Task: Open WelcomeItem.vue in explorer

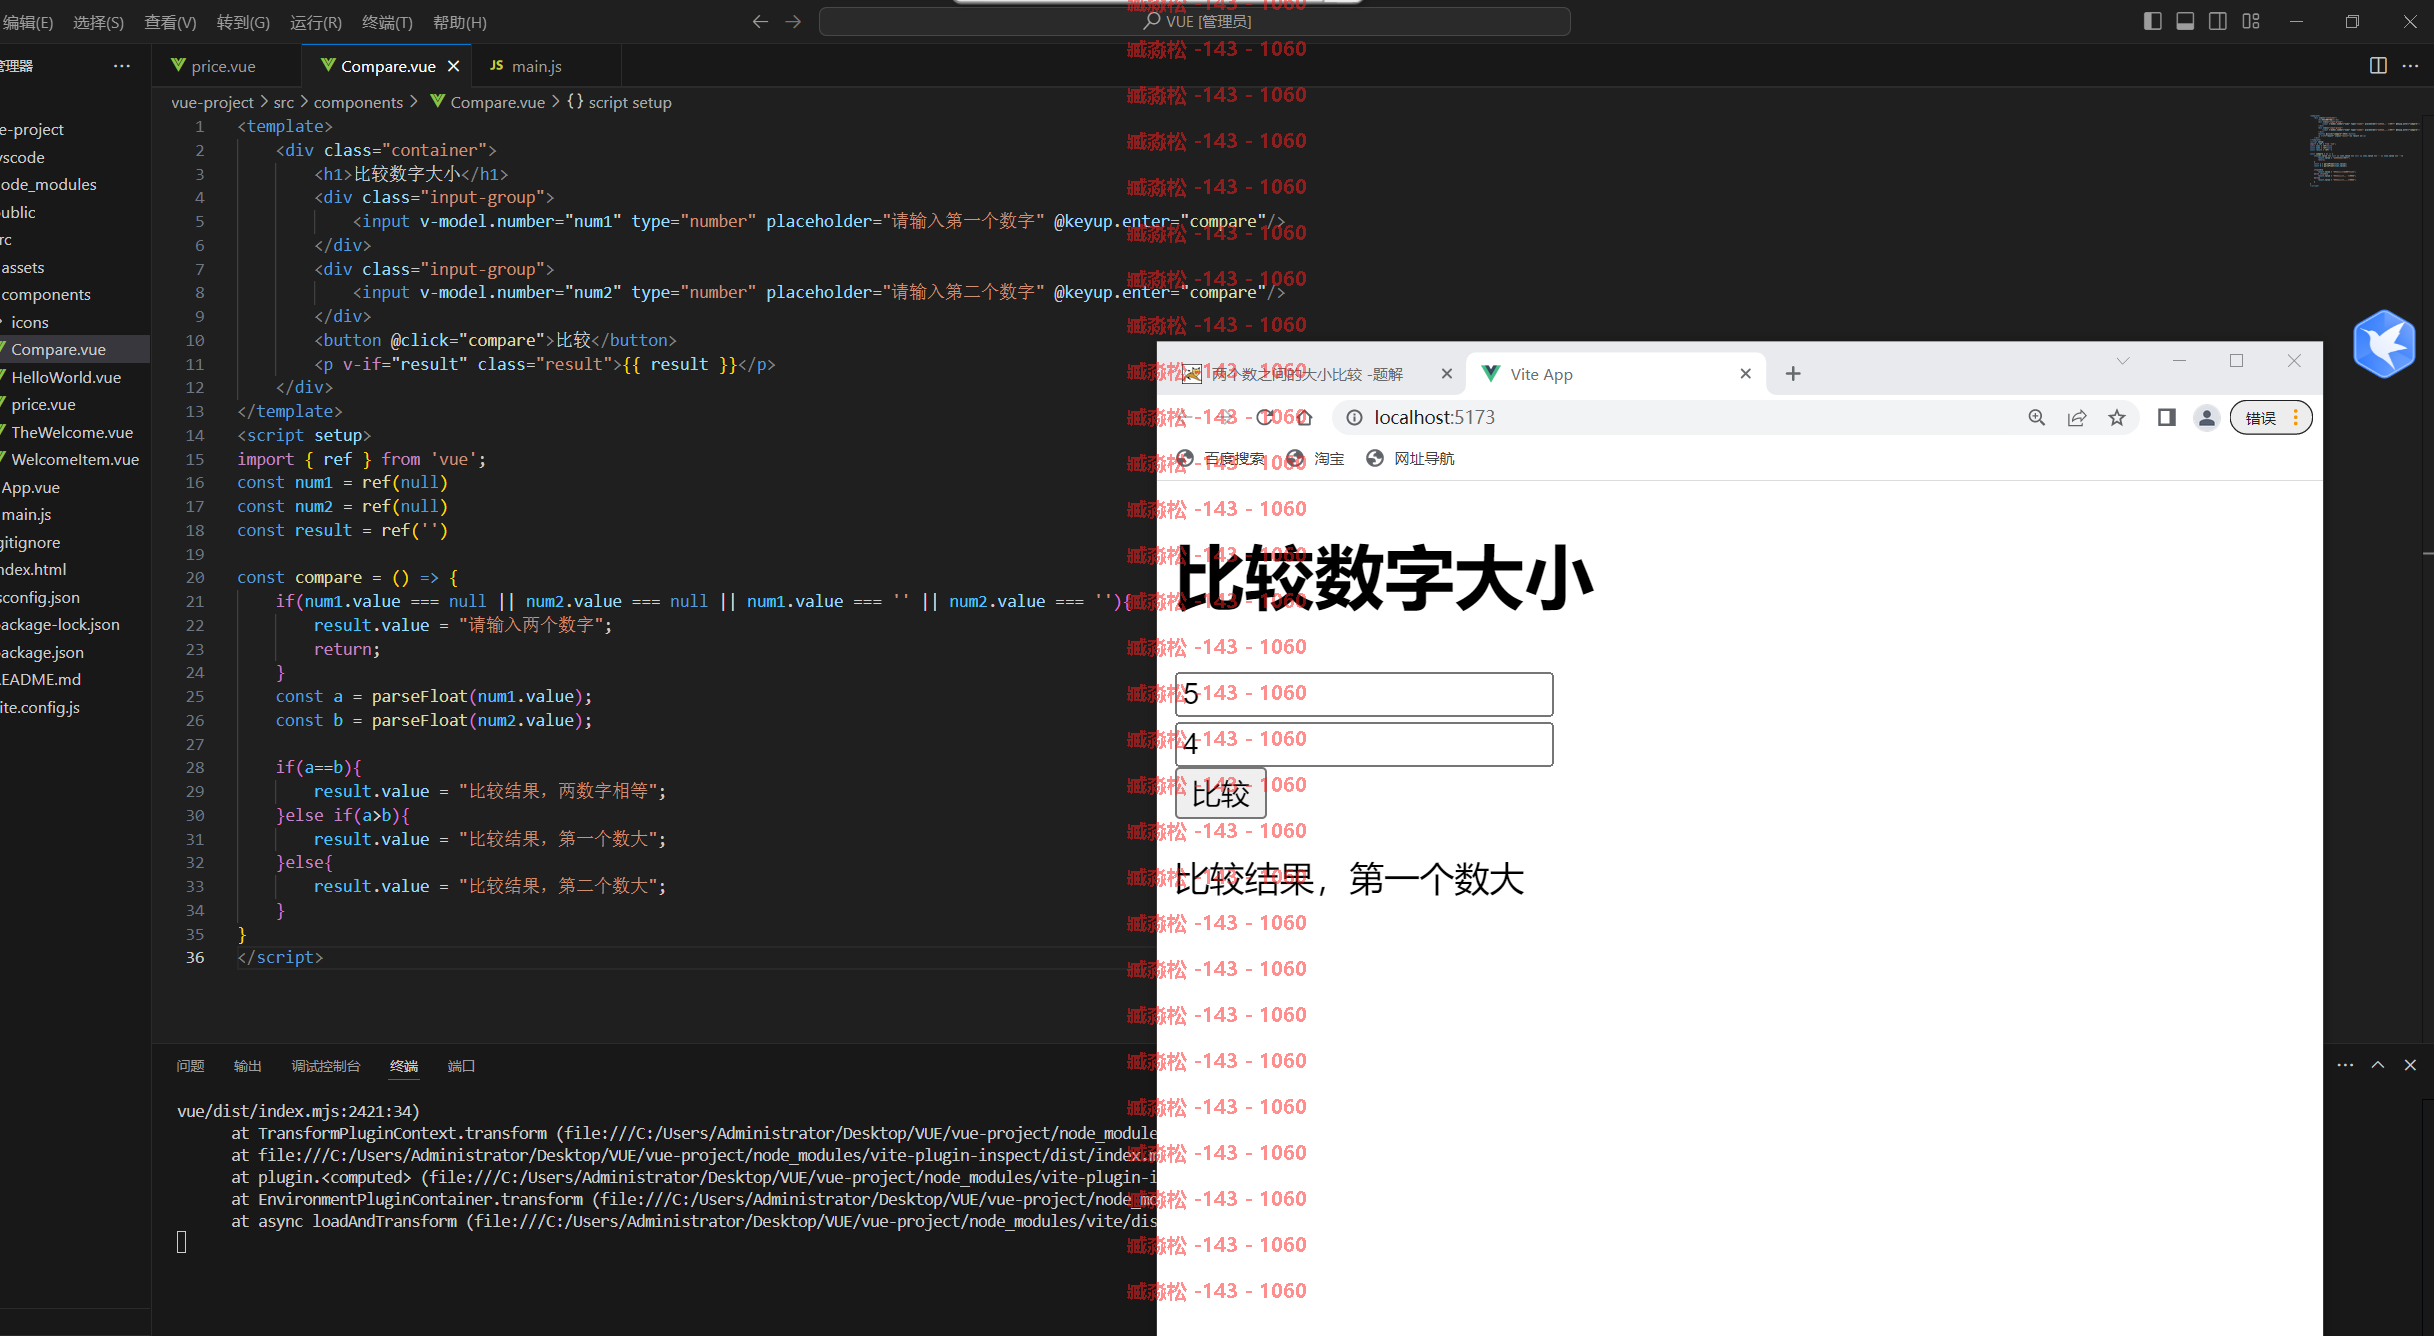Action: (75, 459)
